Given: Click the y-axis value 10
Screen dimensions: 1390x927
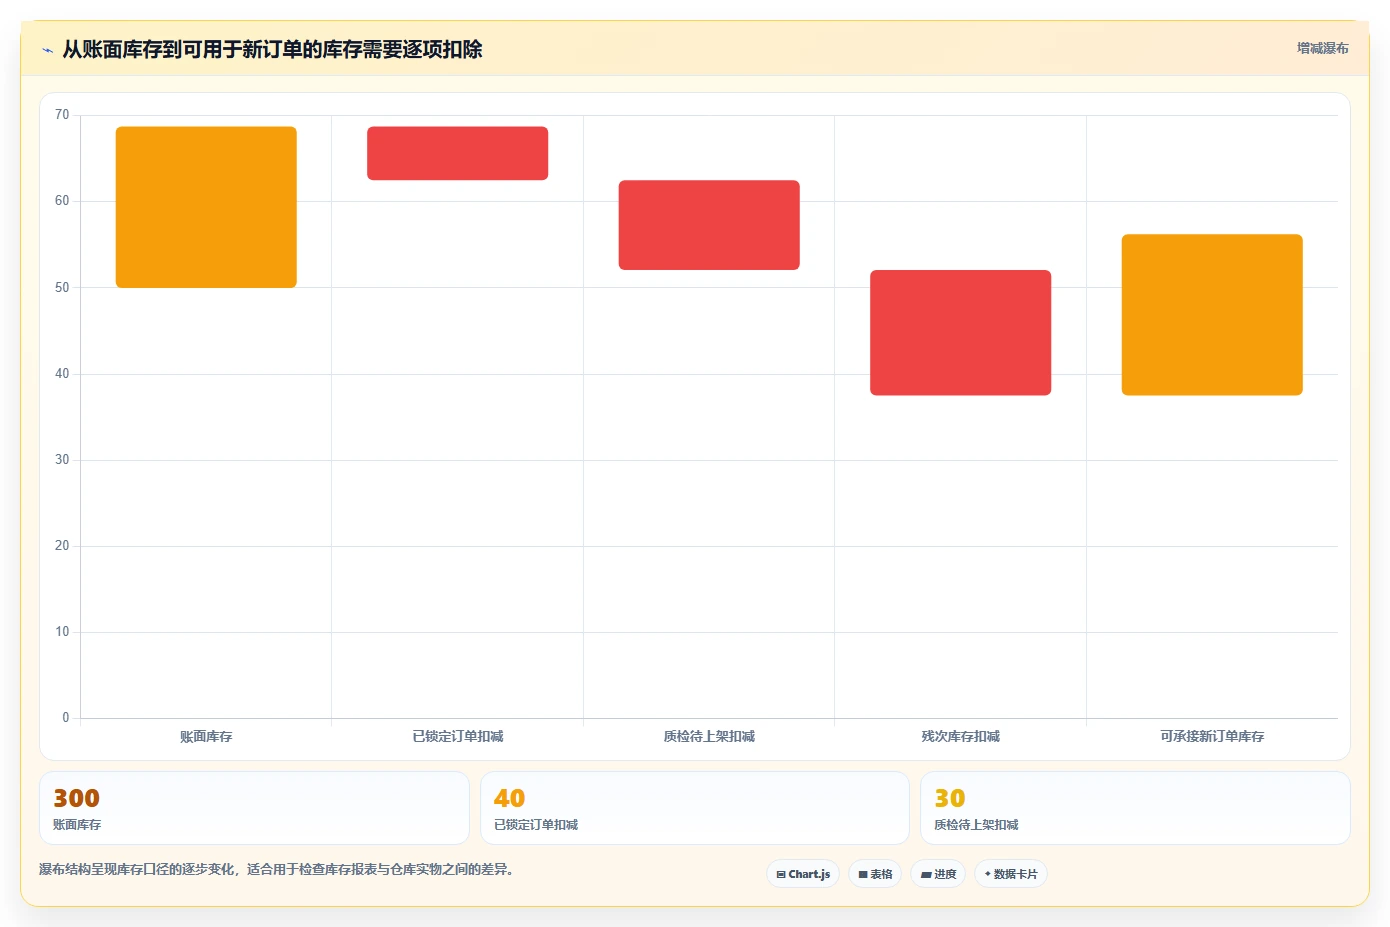Looking at the screenshot, I should [62, 632].
